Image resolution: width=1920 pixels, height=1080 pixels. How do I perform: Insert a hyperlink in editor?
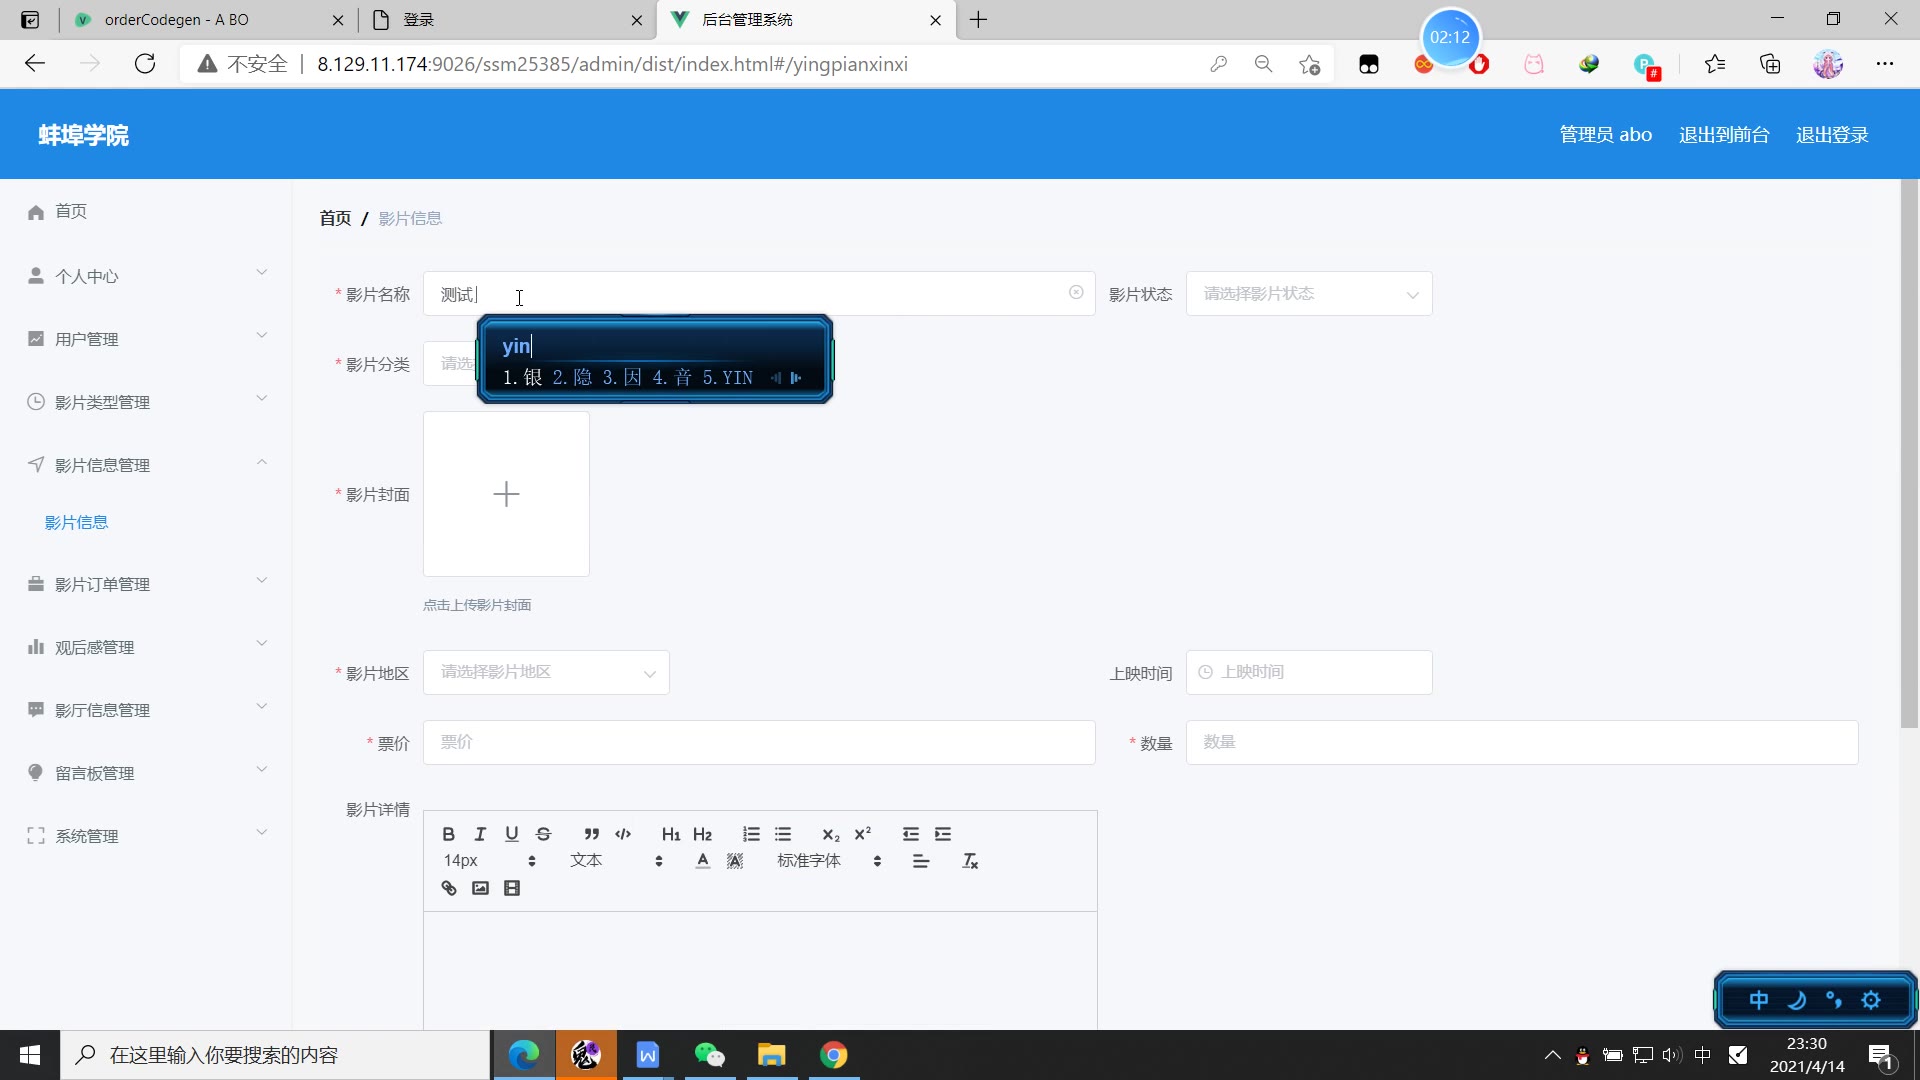coord(449,888)
